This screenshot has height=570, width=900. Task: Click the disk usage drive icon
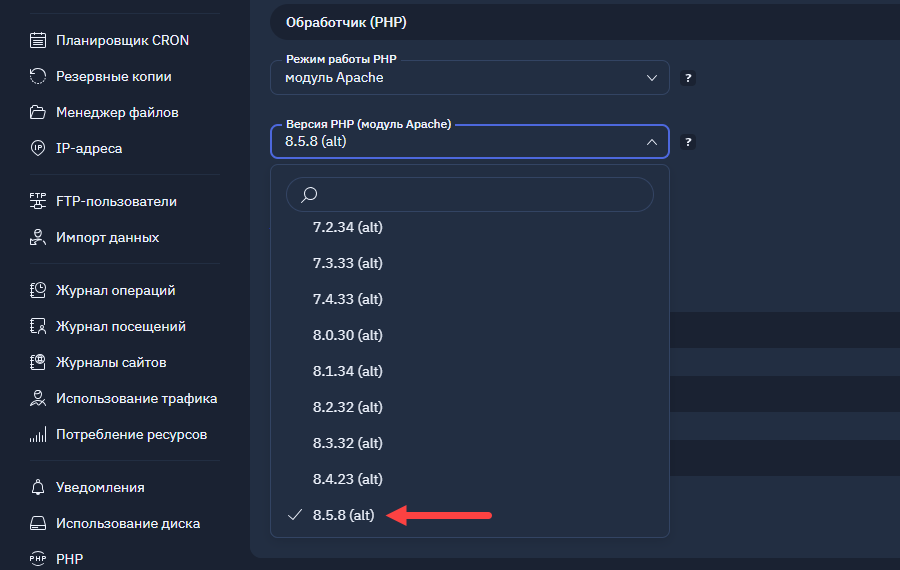[38, 524]
